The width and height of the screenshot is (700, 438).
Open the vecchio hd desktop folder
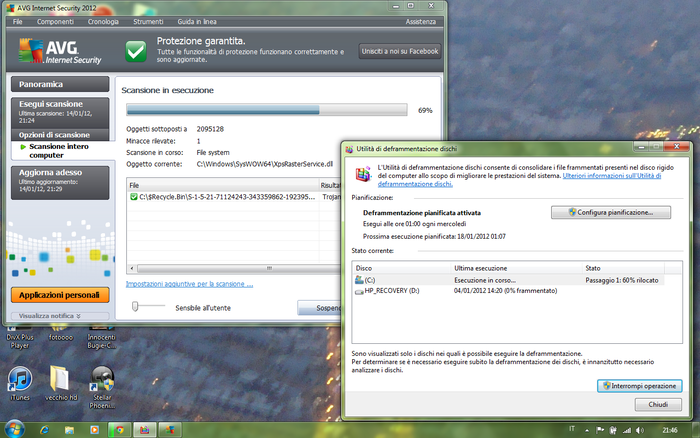coord(61,384)
